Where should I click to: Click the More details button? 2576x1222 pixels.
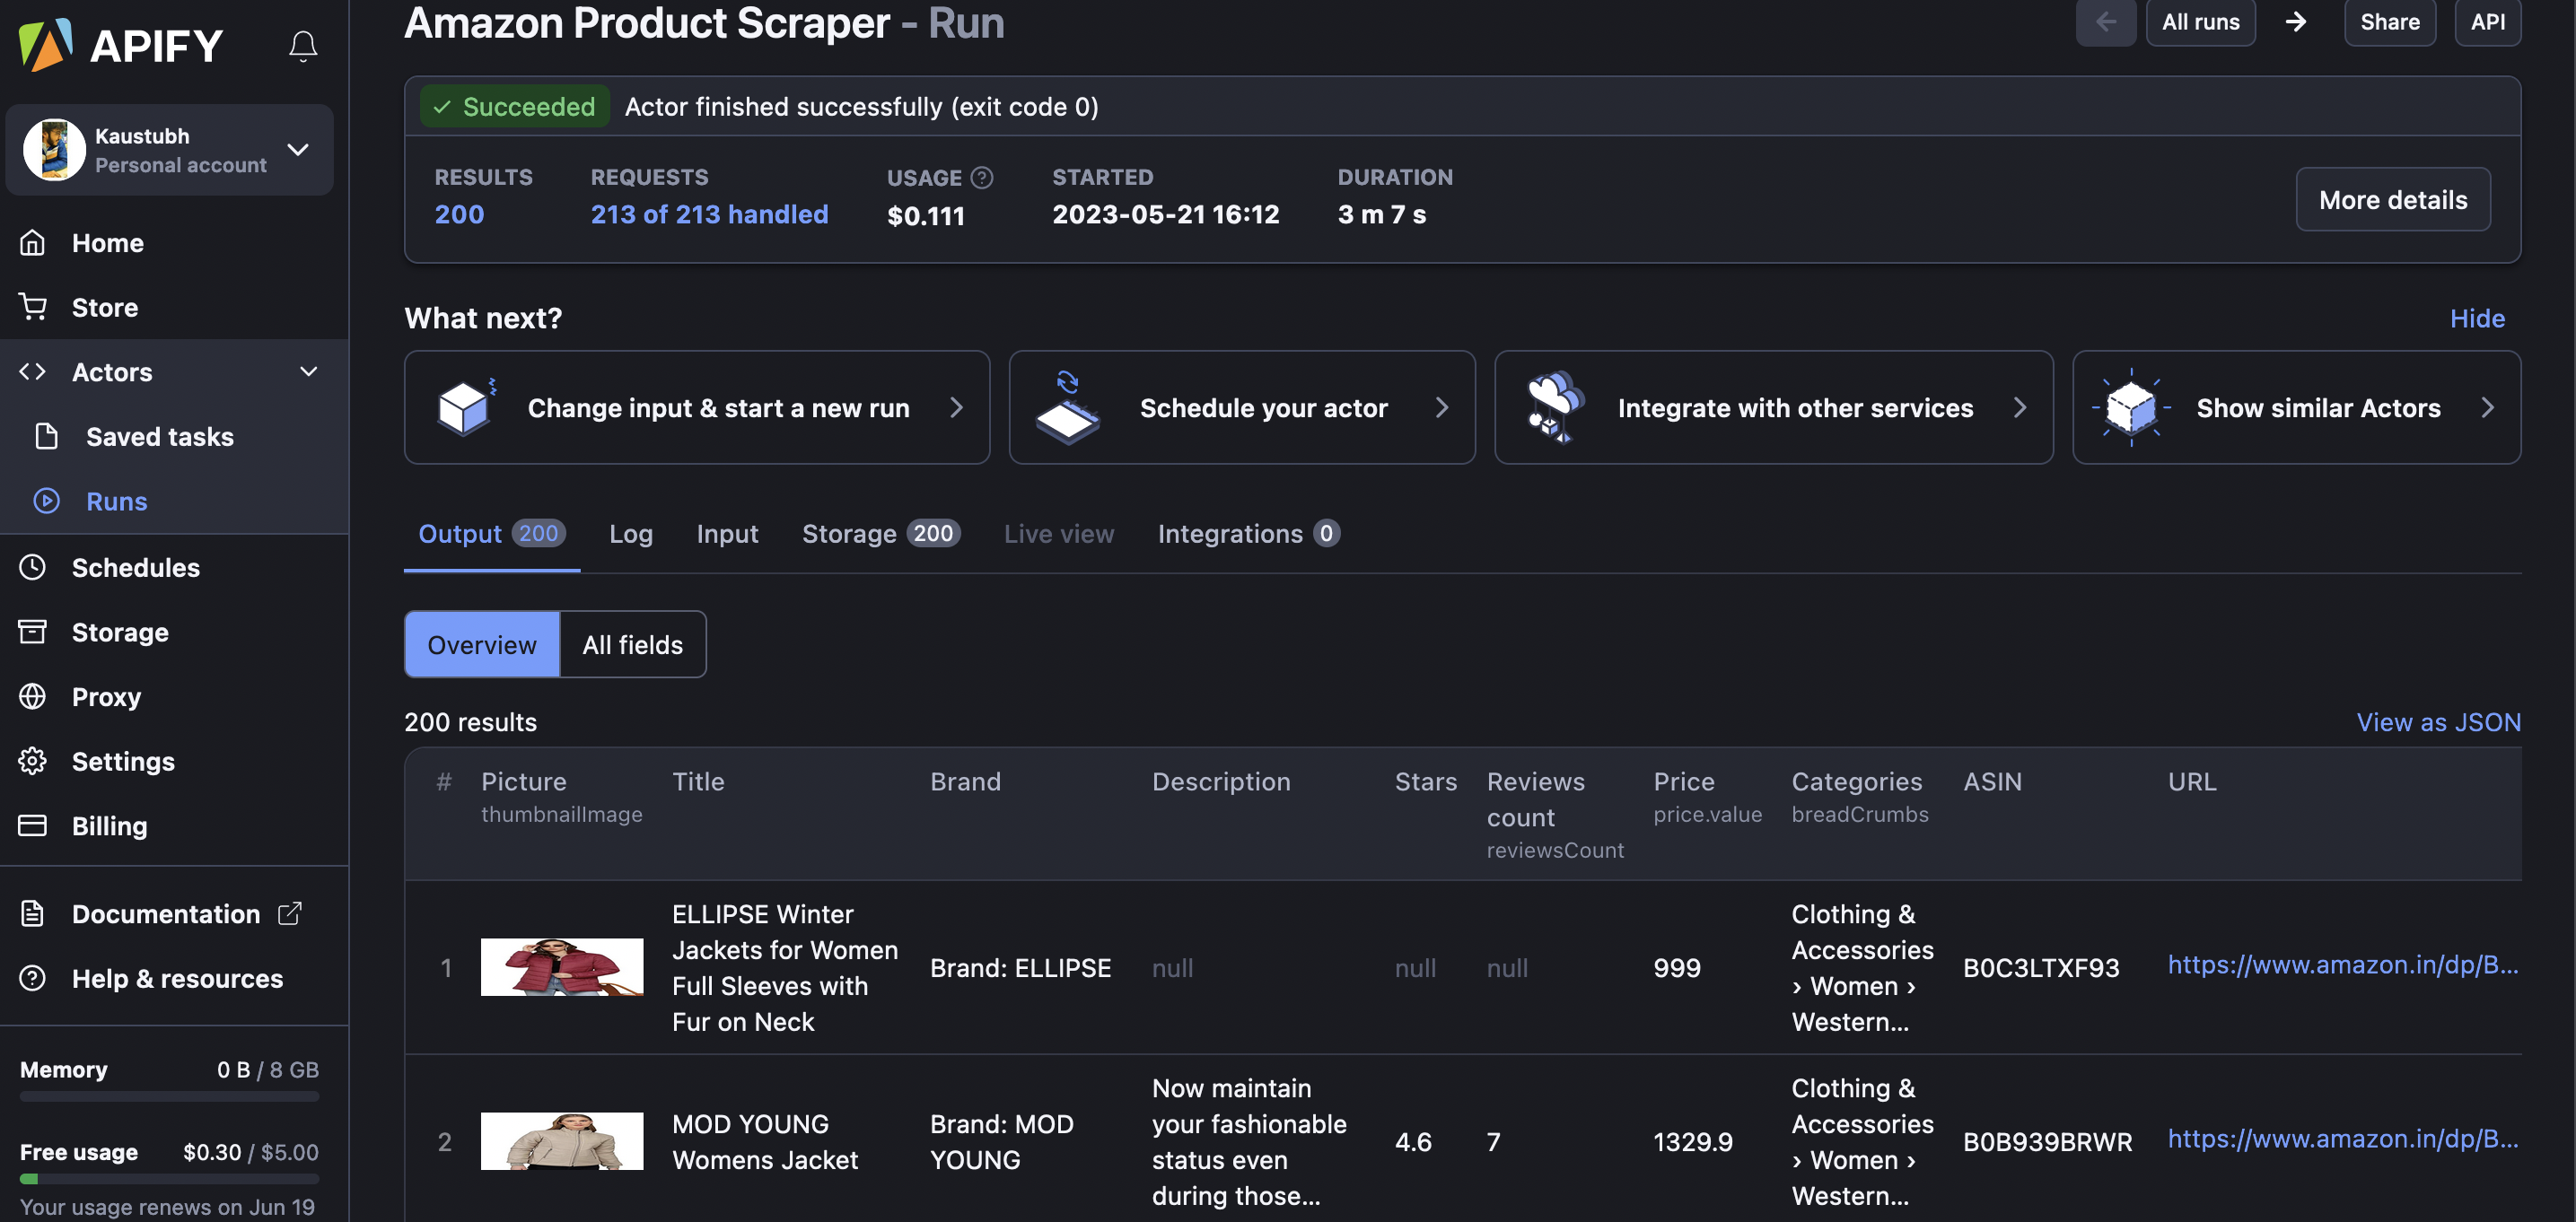[2392, 200]
